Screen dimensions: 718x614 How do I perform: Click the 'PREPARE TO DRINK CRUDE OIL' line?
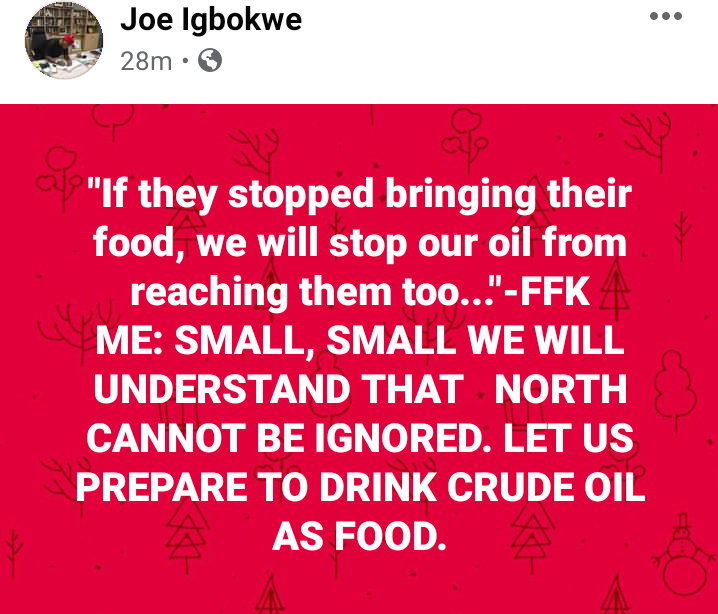pos(360,487)
